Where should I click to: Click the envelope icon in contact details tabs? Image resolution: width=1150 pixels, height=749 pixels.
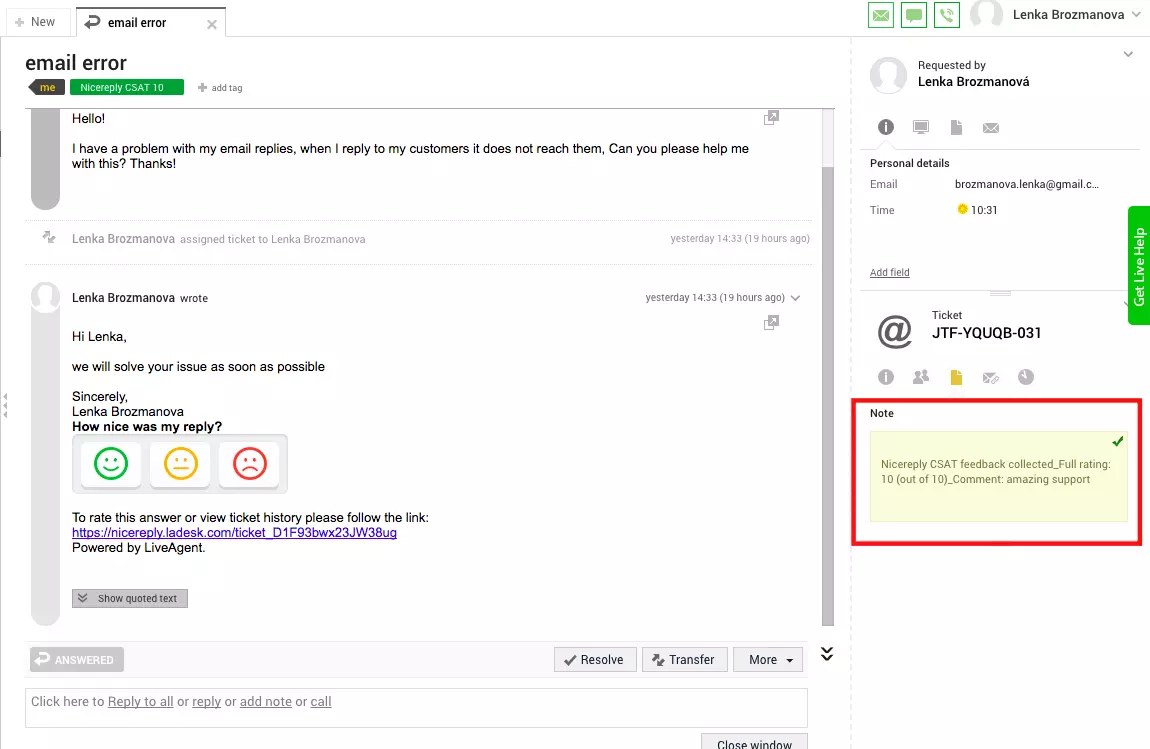[990, 128]
